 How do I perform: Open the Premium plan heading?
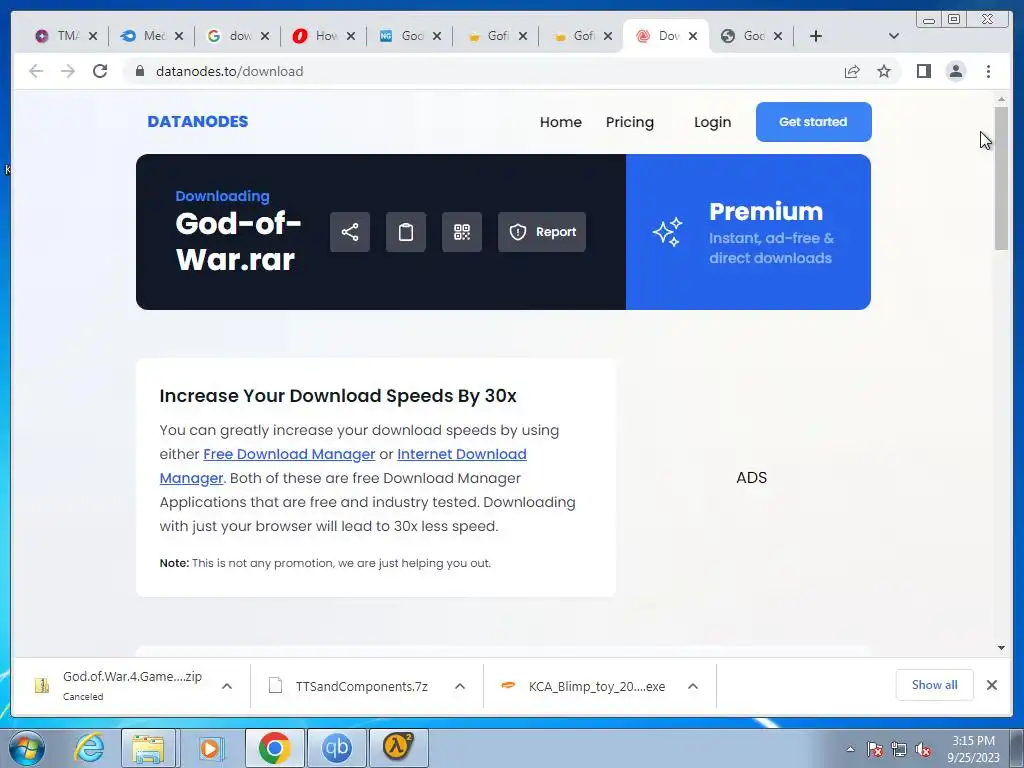(765, 212)
